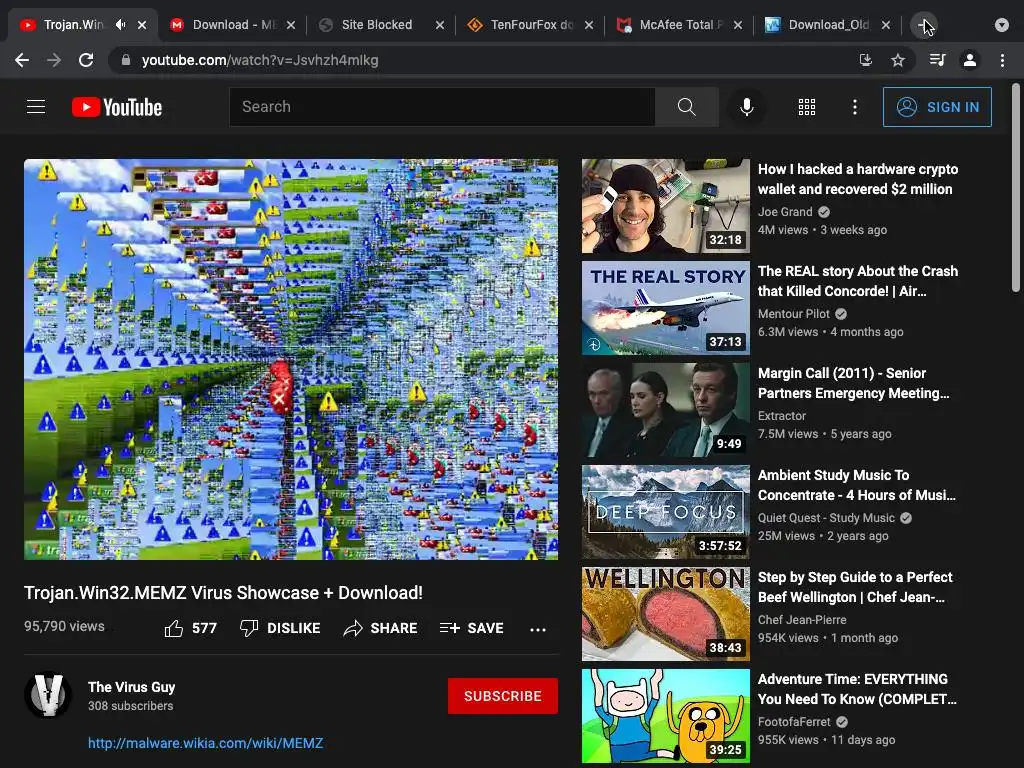Close the McAfee Total tab
Viewport: 1024px width, 768px height.
coord(737,25)
